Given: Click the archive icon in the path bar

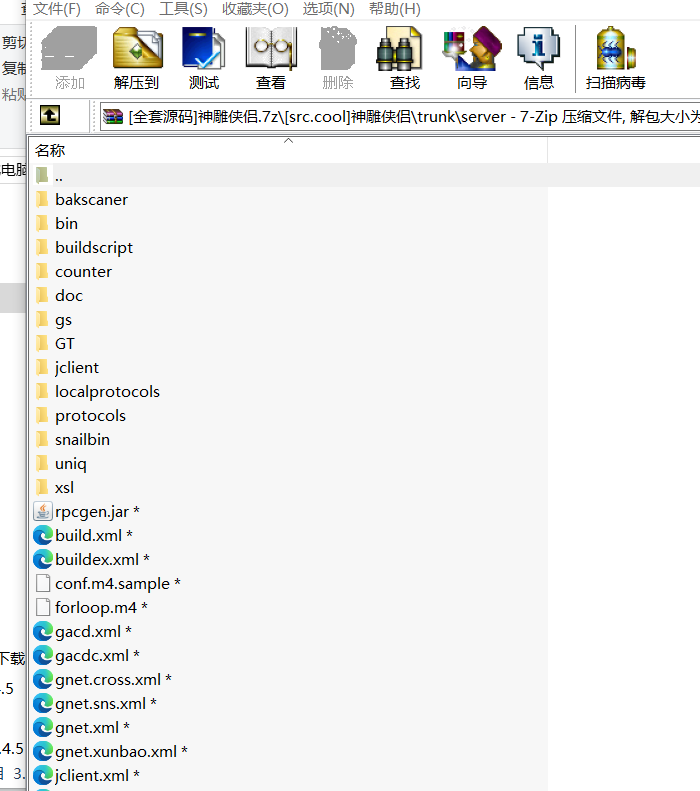Looking at the screenshot, I should click(x=113, y=117).
